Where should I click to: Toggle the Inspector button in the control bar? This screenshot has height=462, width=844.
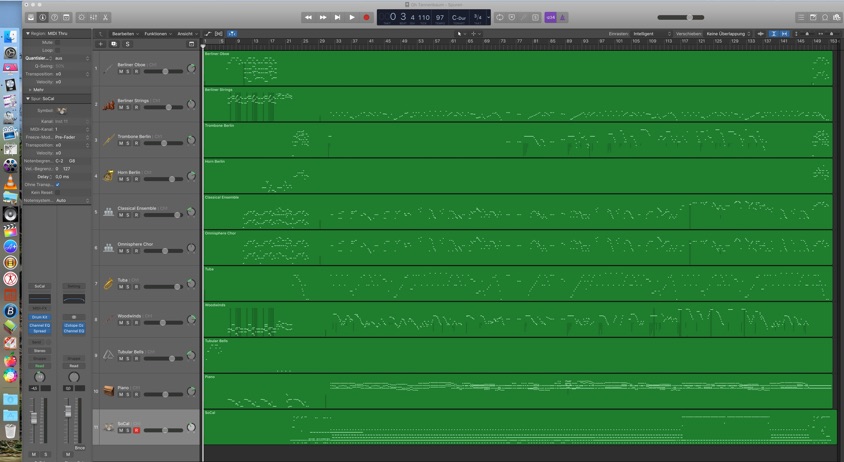point(43,17)
